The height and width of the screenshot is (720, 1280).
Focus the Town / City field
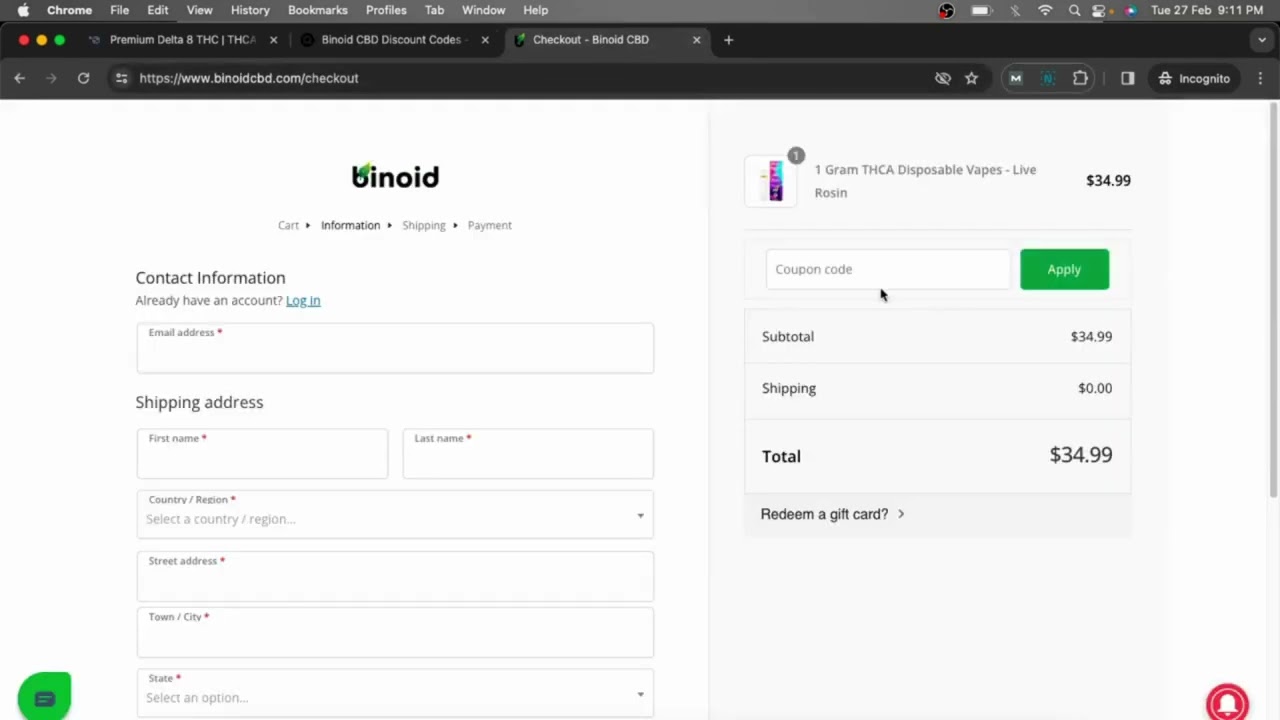[395, 632]
